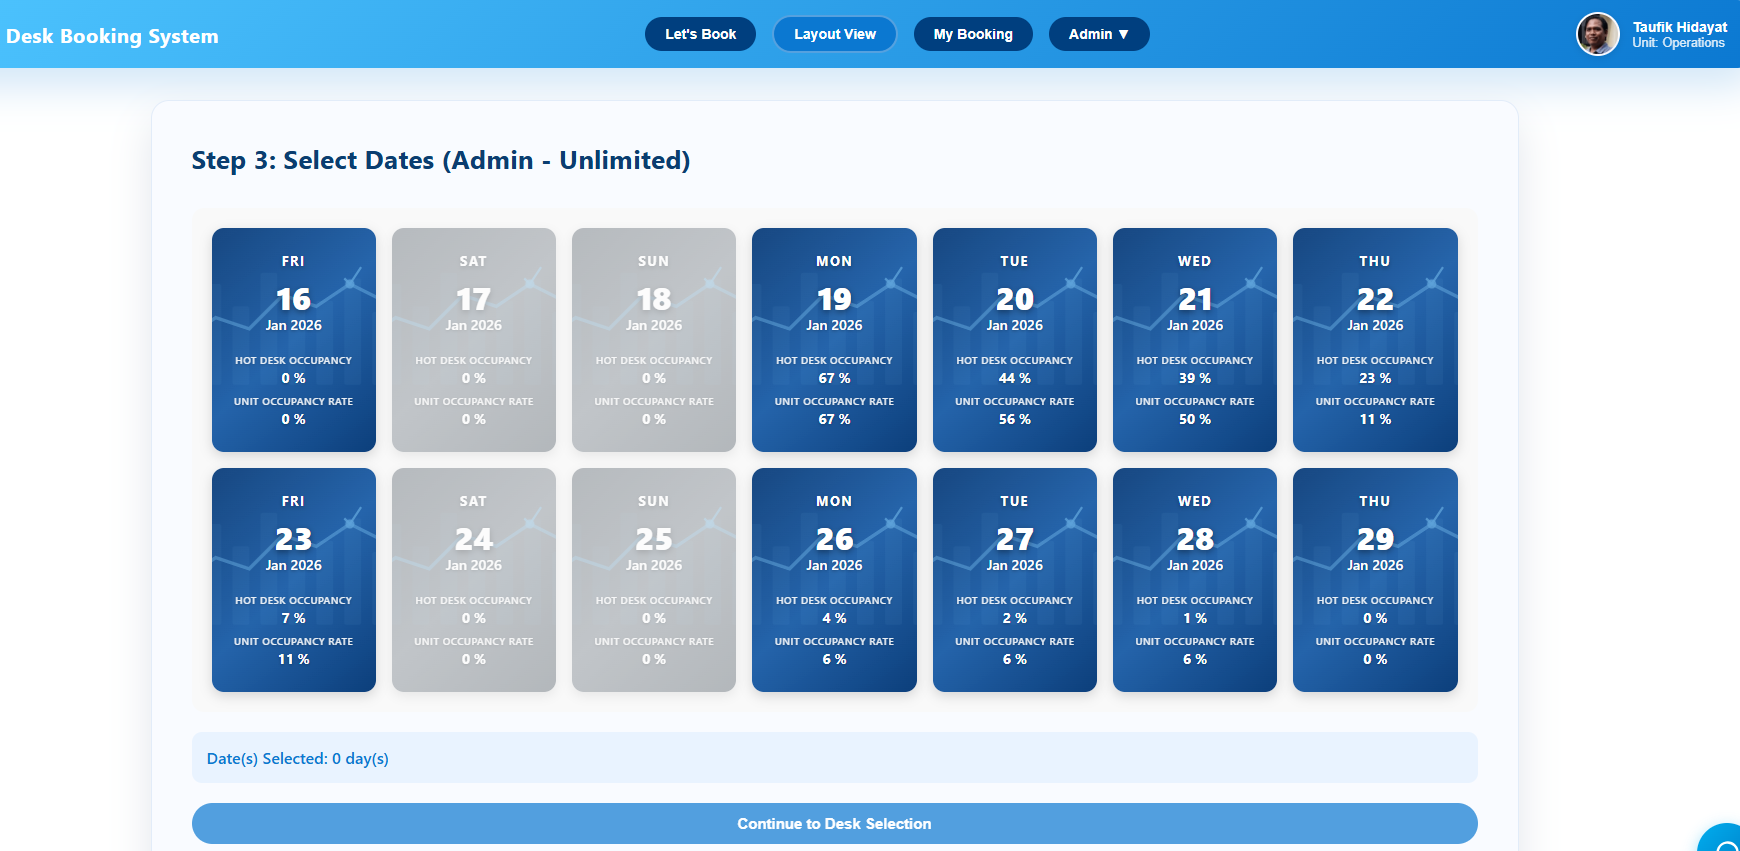Click the greyed-out Saturday 17 Jan card
This screenshot has width=1740, height=851.
[473, 339]
